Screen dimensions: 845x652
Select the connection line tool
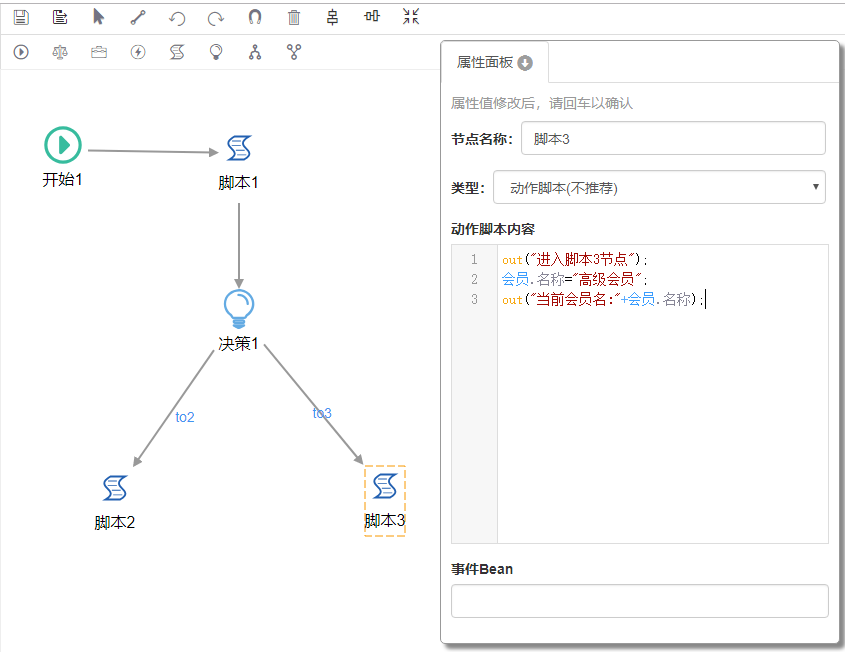[x=138, y=17]
